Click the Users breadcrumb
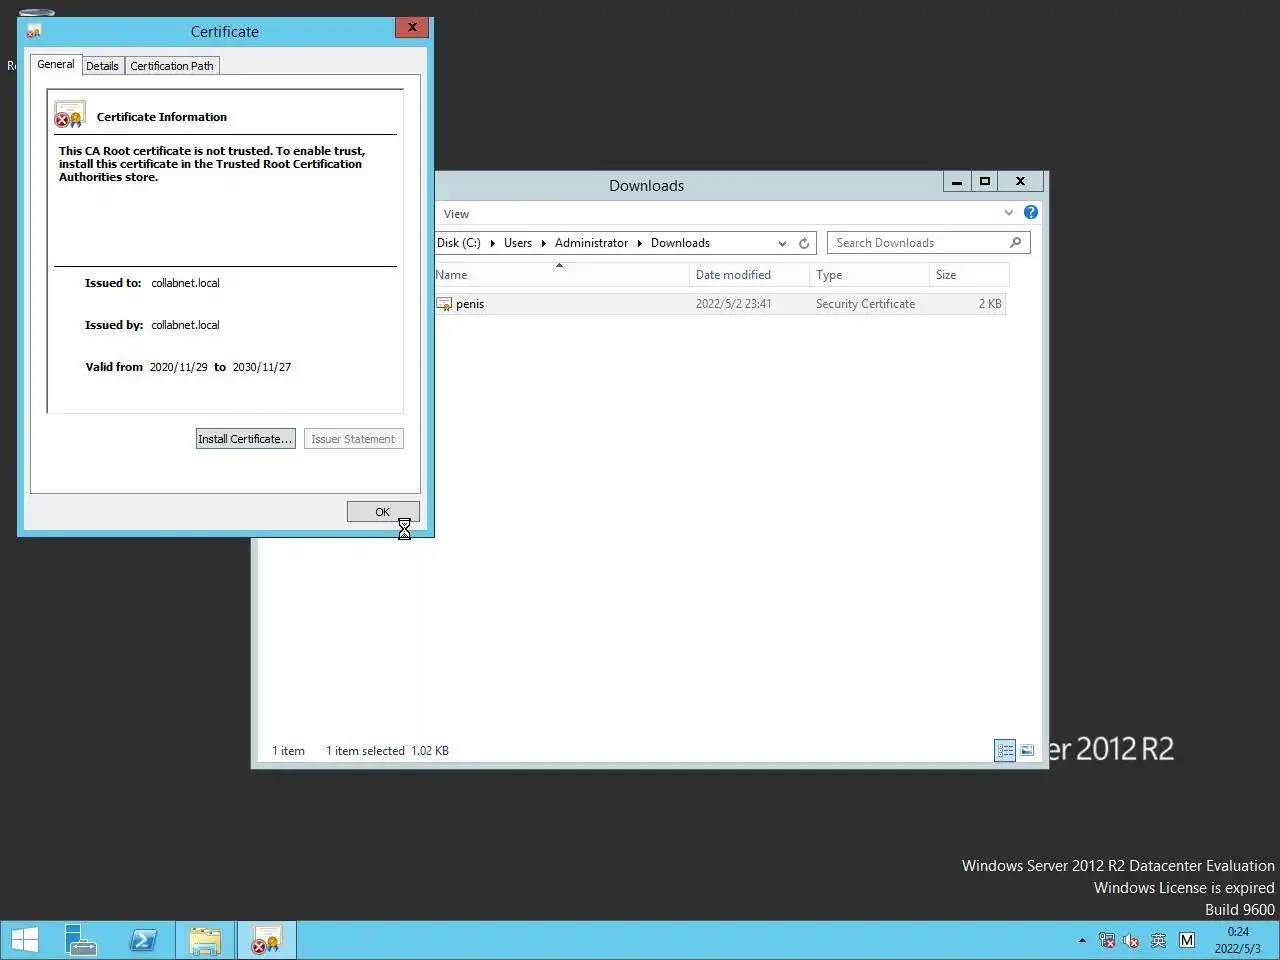 click(x=518, y=243)
